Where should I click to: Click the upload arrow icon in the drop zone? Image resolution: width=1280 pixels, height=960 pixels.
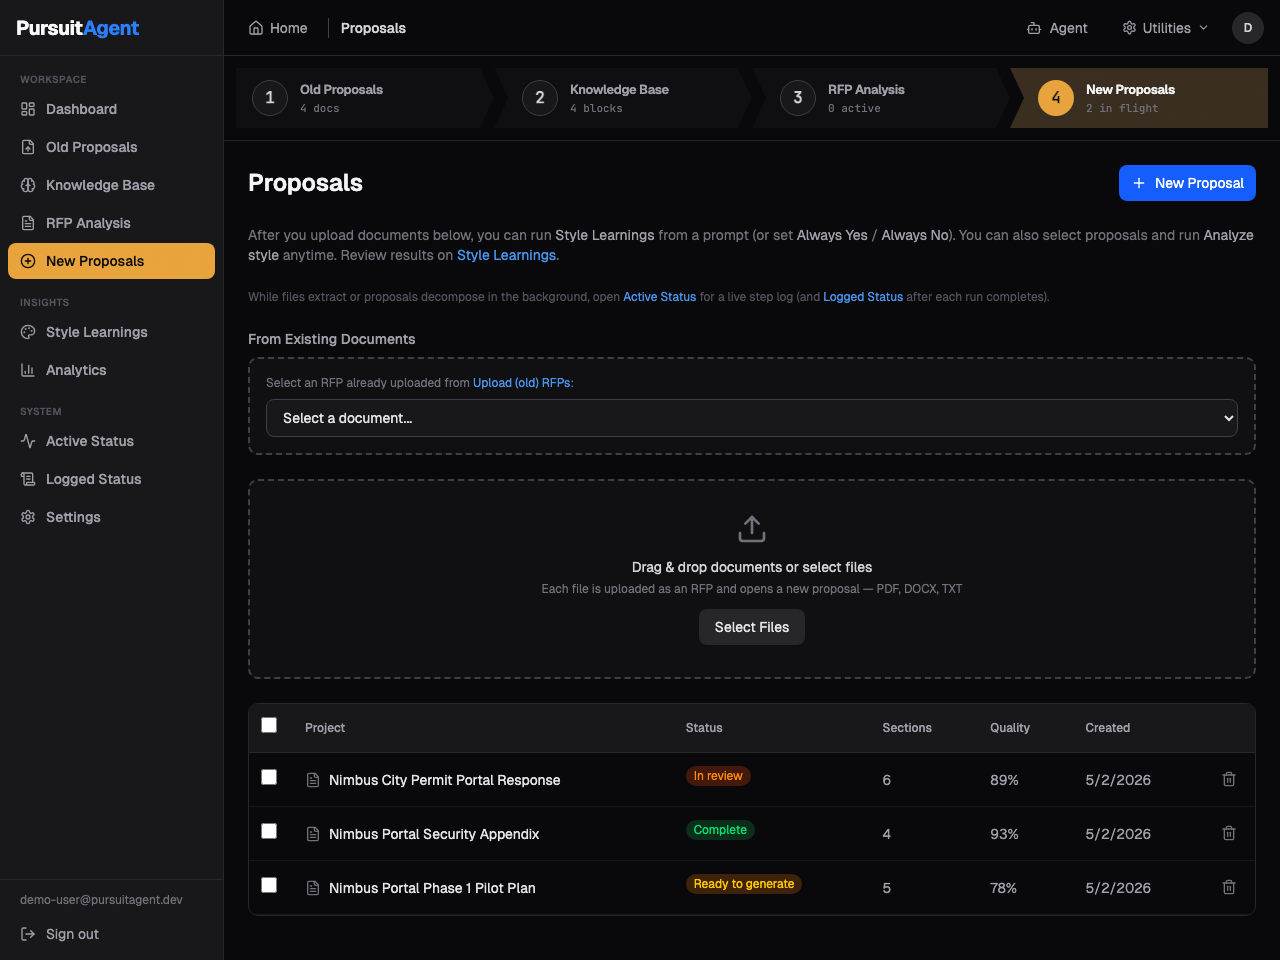point(752,528)
